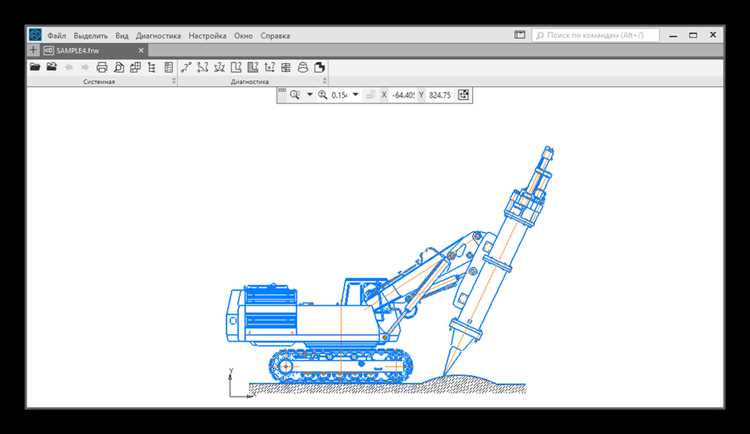Open the Настройка menu
750x434 pixels.
(x=208, y=35)
